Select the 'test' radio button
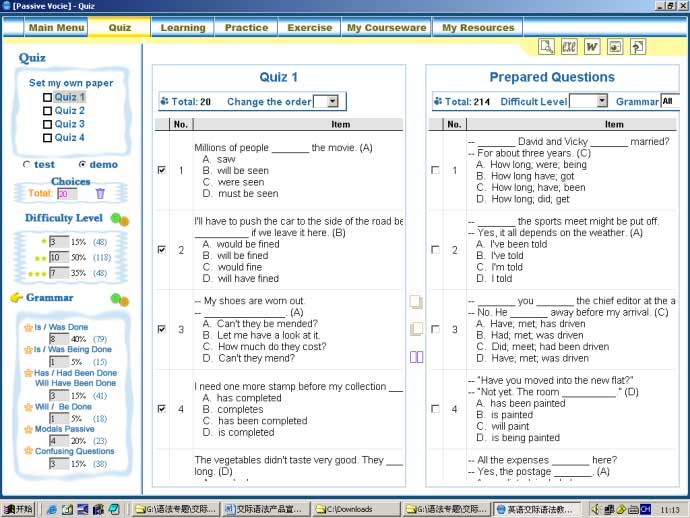690x518 pixels. coord(26,165)
